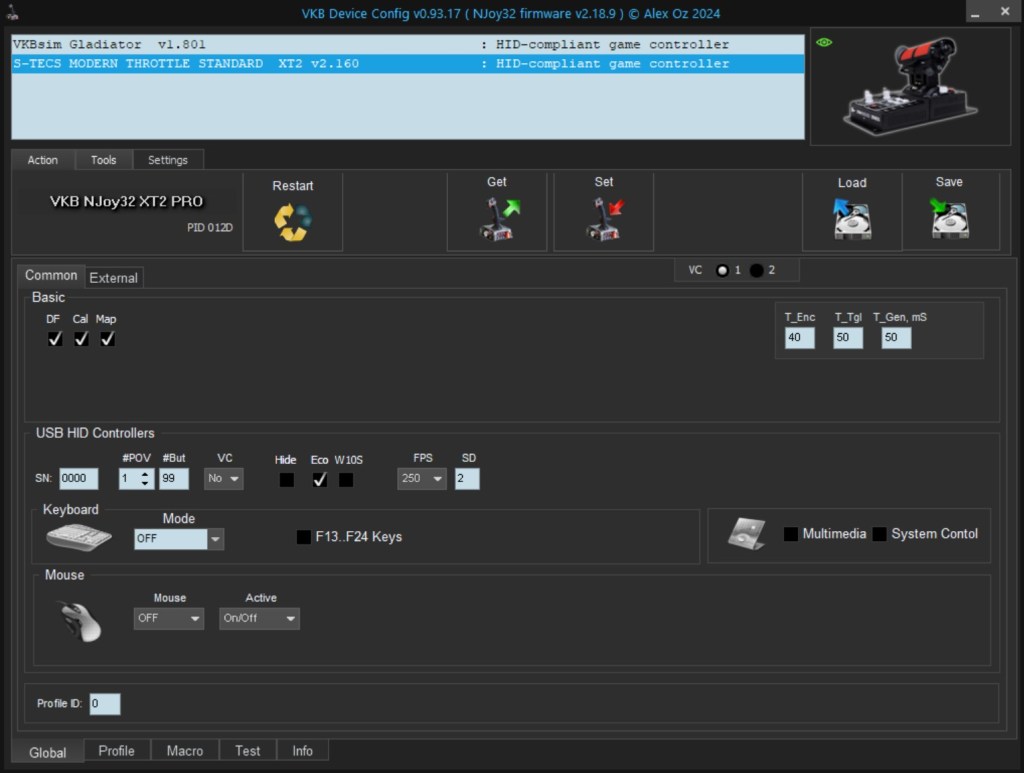Open the mouse Active On/Off dropdown
The image size is (1024, 773).
[259, 618]
